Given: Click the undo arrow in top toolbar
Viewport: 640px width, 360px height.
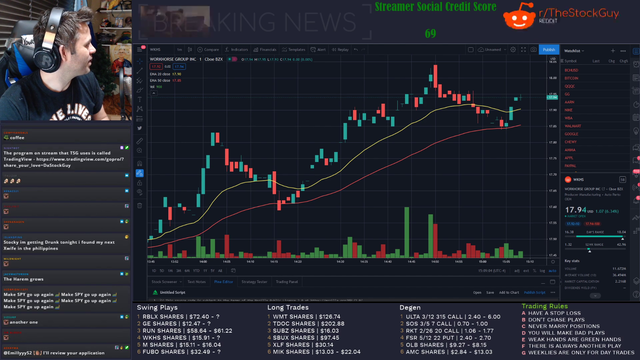Looking at the screenshot, I should (x=356, y=50).
